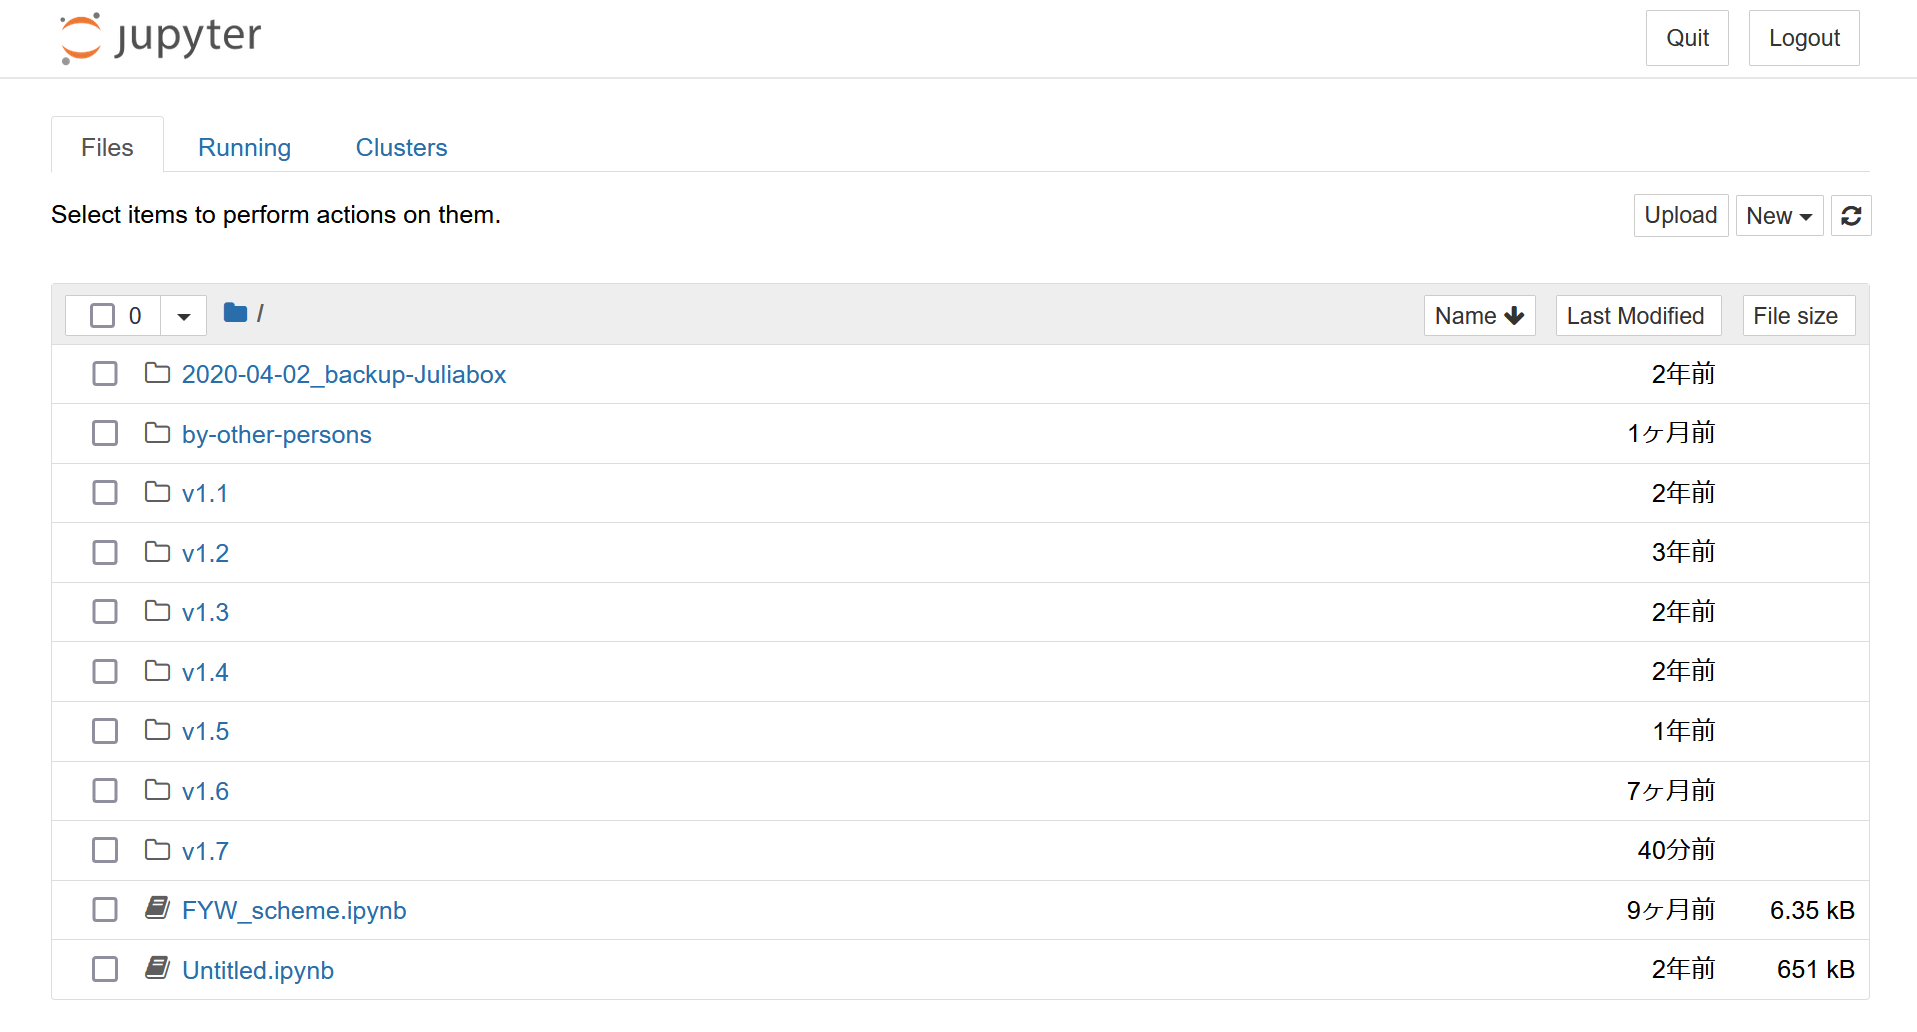
Task: Expand the selection type dropdown arrow
Action: coord(184,316)
